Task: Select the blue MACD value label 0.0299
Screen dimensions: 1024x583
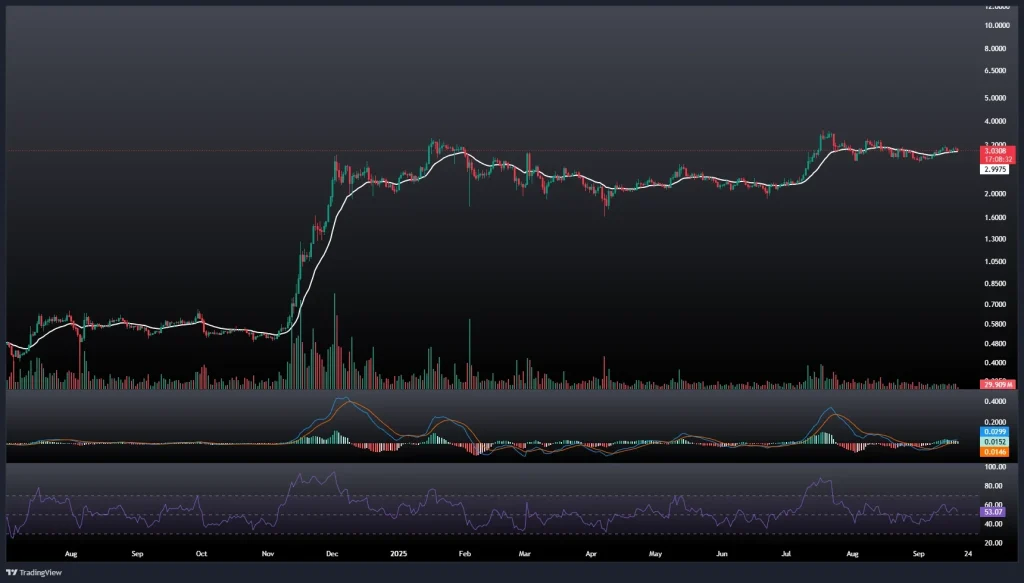Action: (x=995, y=431)
